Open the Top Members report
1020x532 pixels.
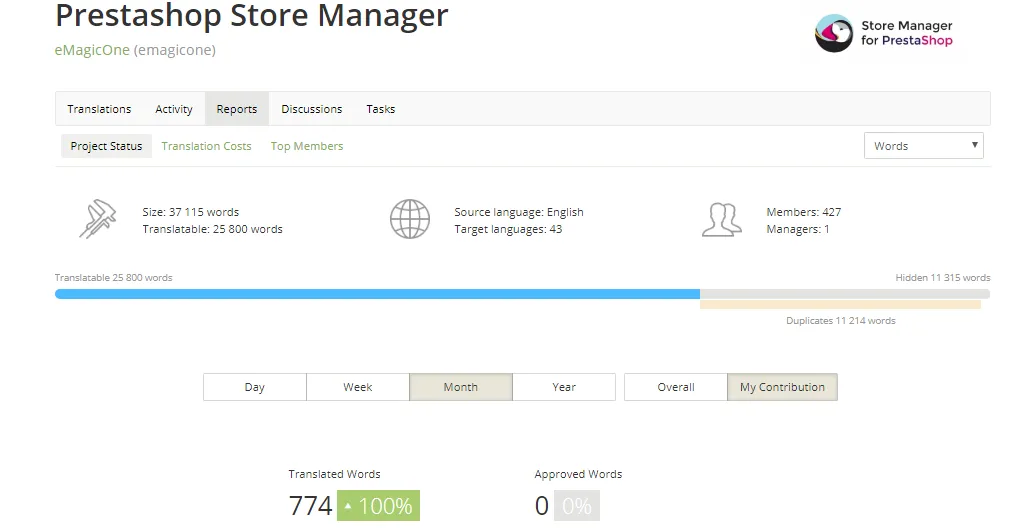click(306, 146)
